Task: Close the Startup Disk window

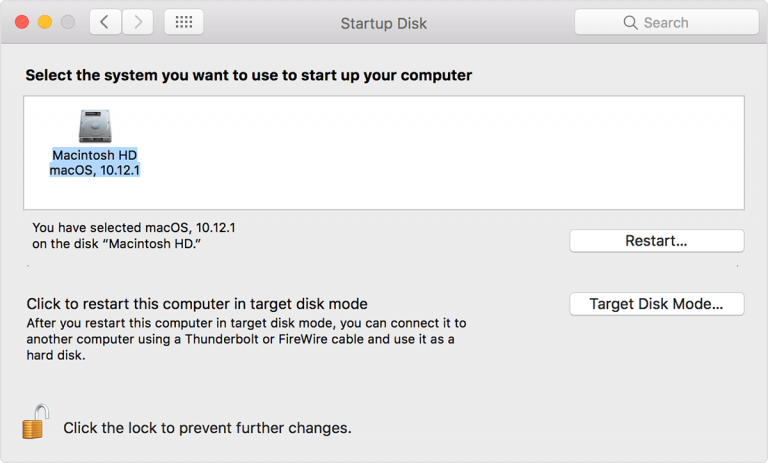Action: click(x=22, y=22)
